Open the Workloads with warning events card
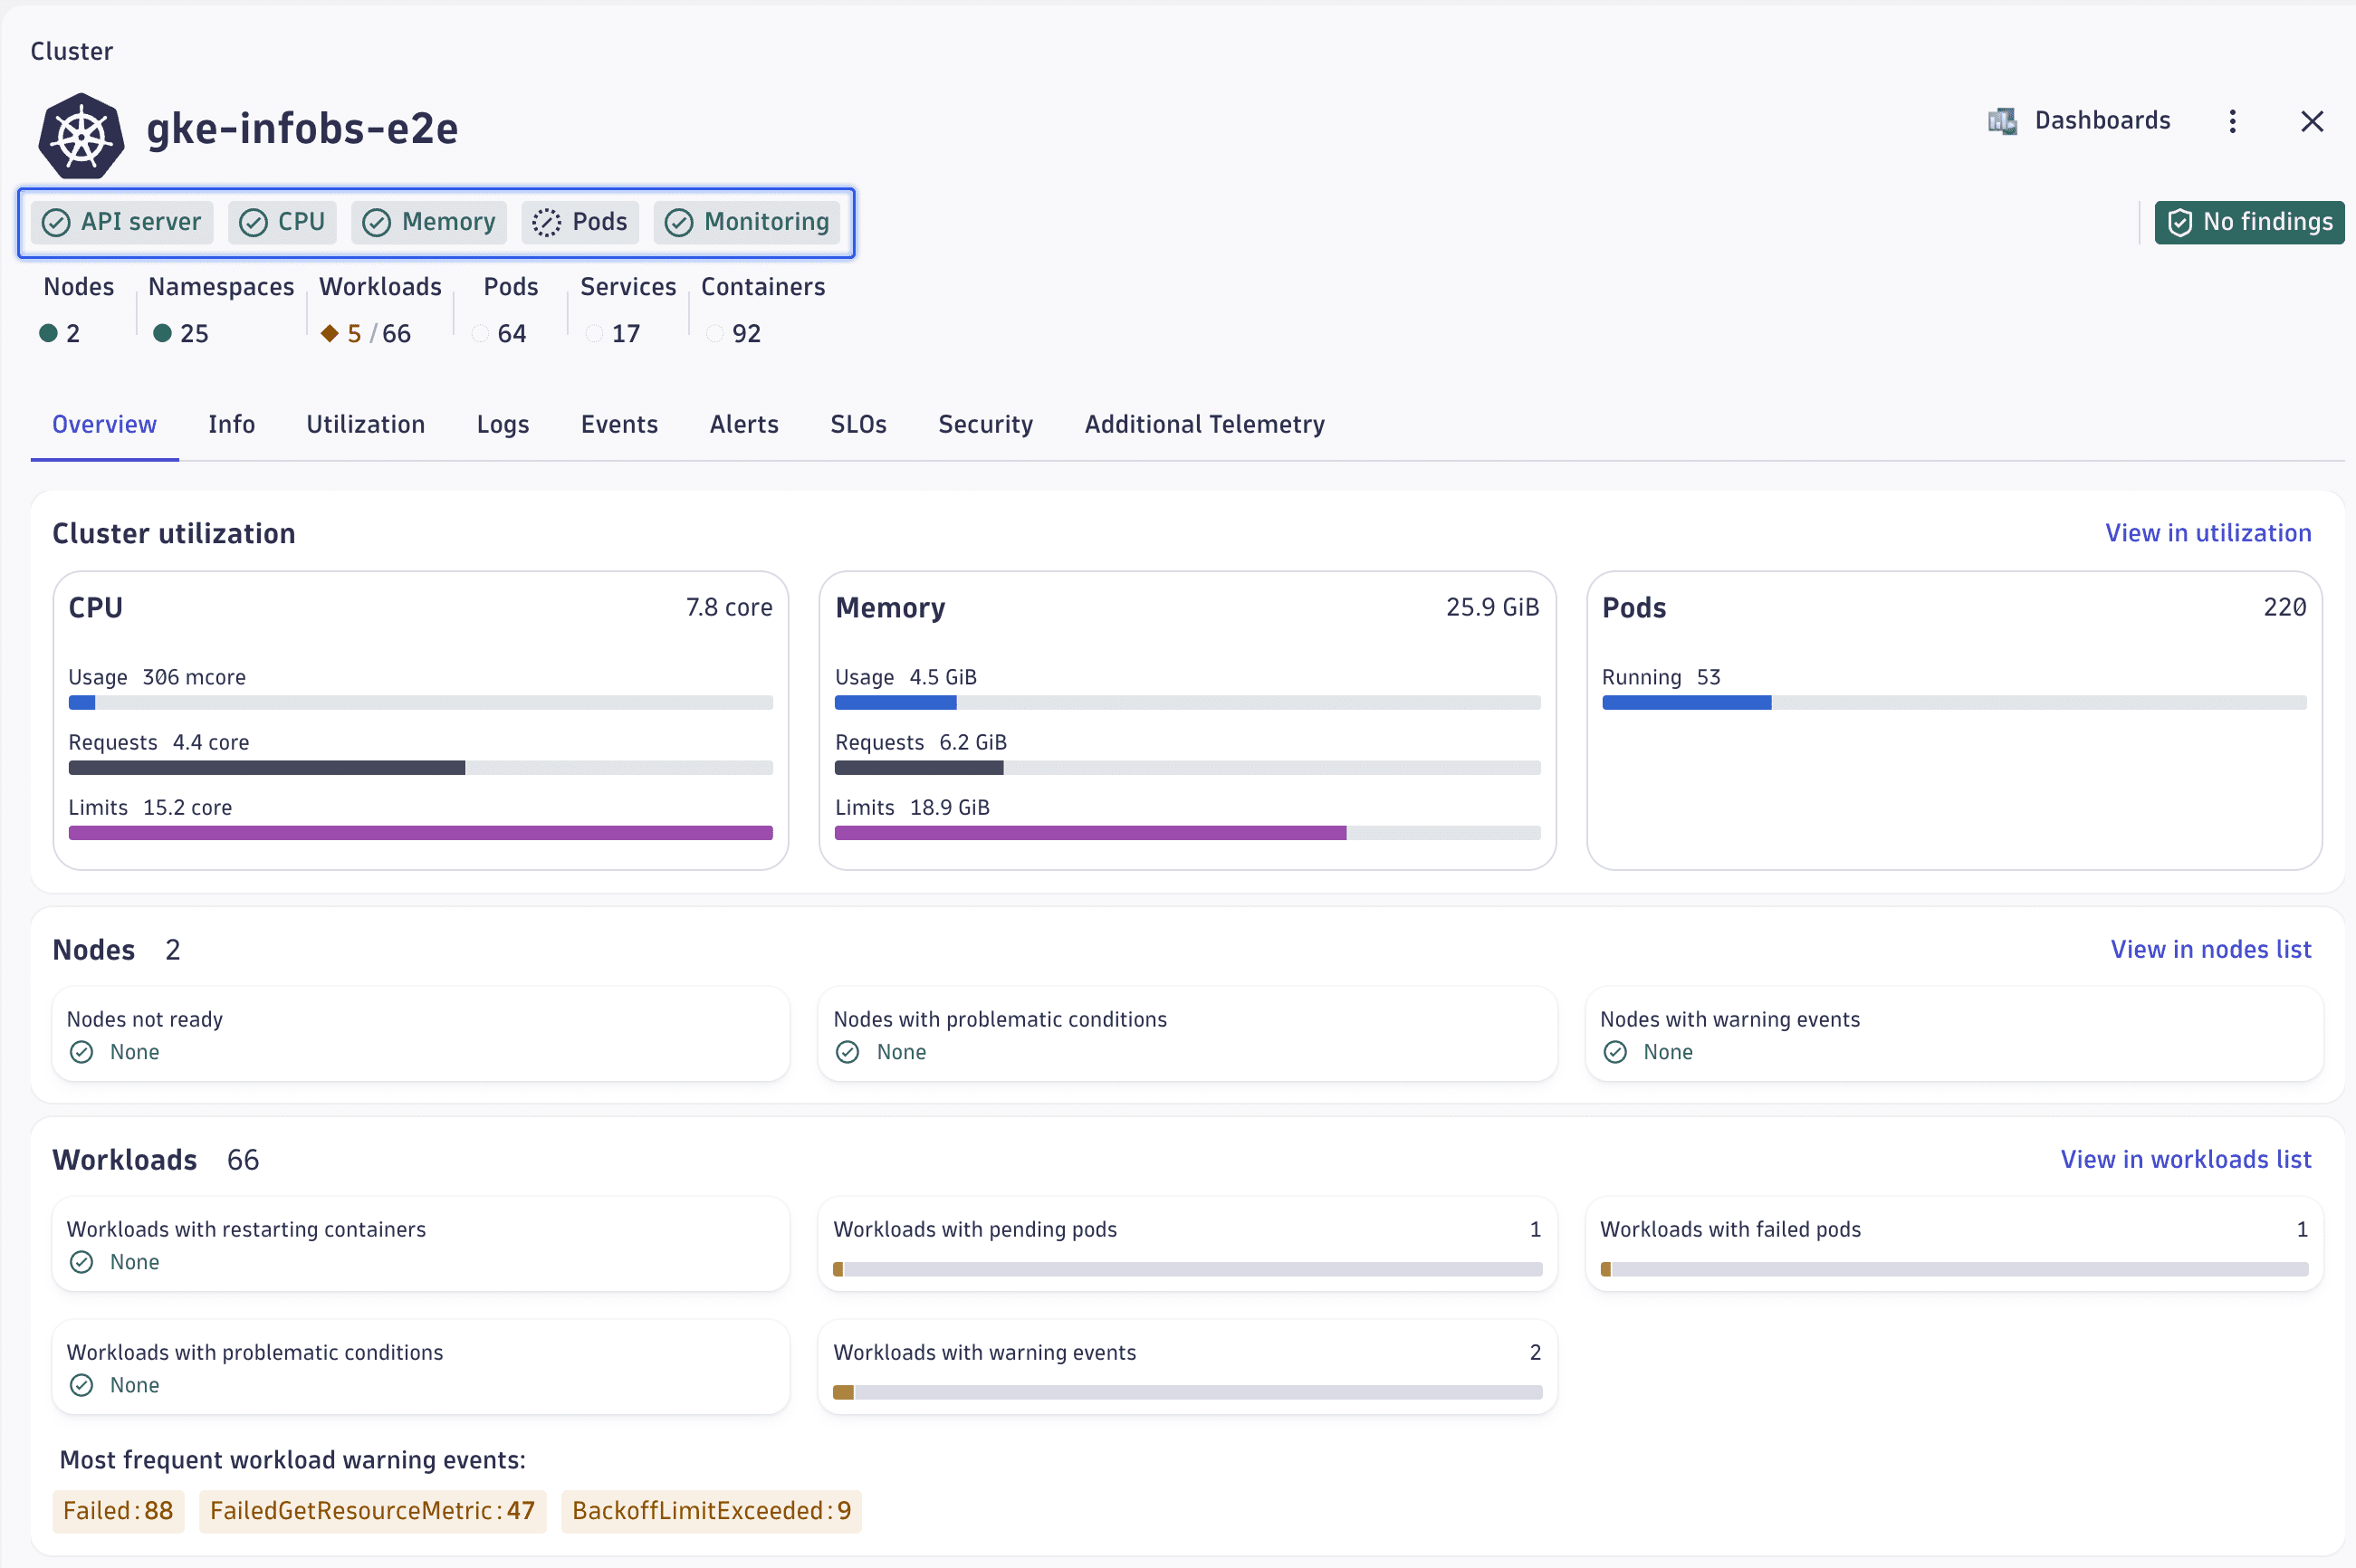2356x1568 pixels. [x=1187, y=1367]
